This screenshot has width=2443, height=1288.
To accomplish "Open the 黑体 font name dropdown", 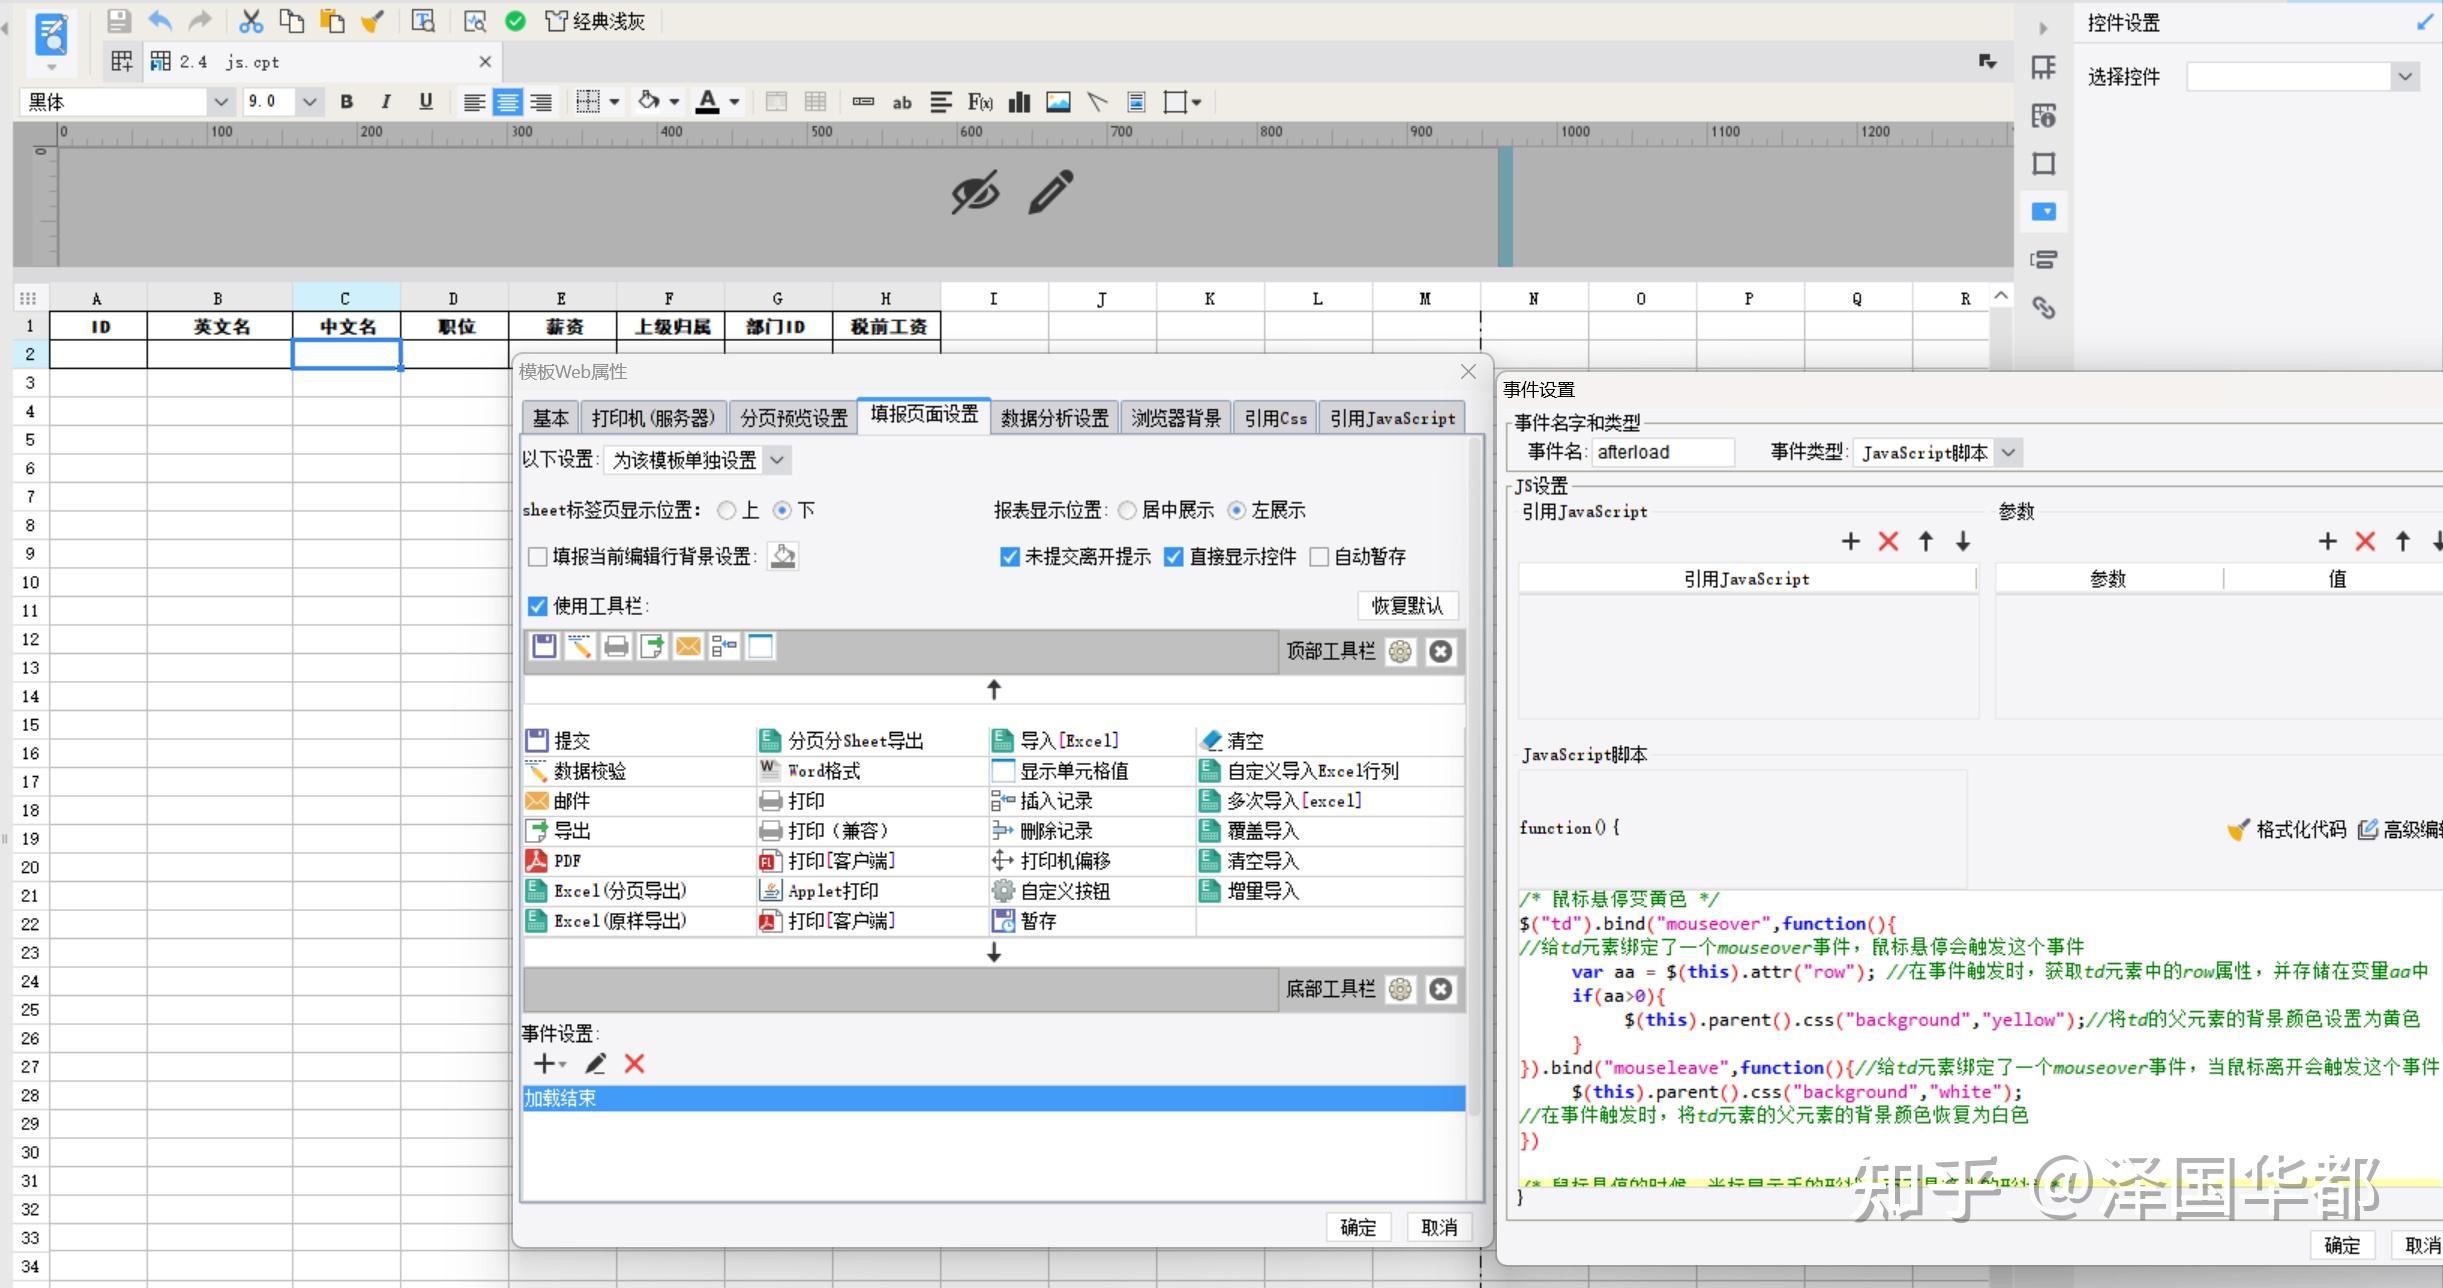I will coord(221,101).
